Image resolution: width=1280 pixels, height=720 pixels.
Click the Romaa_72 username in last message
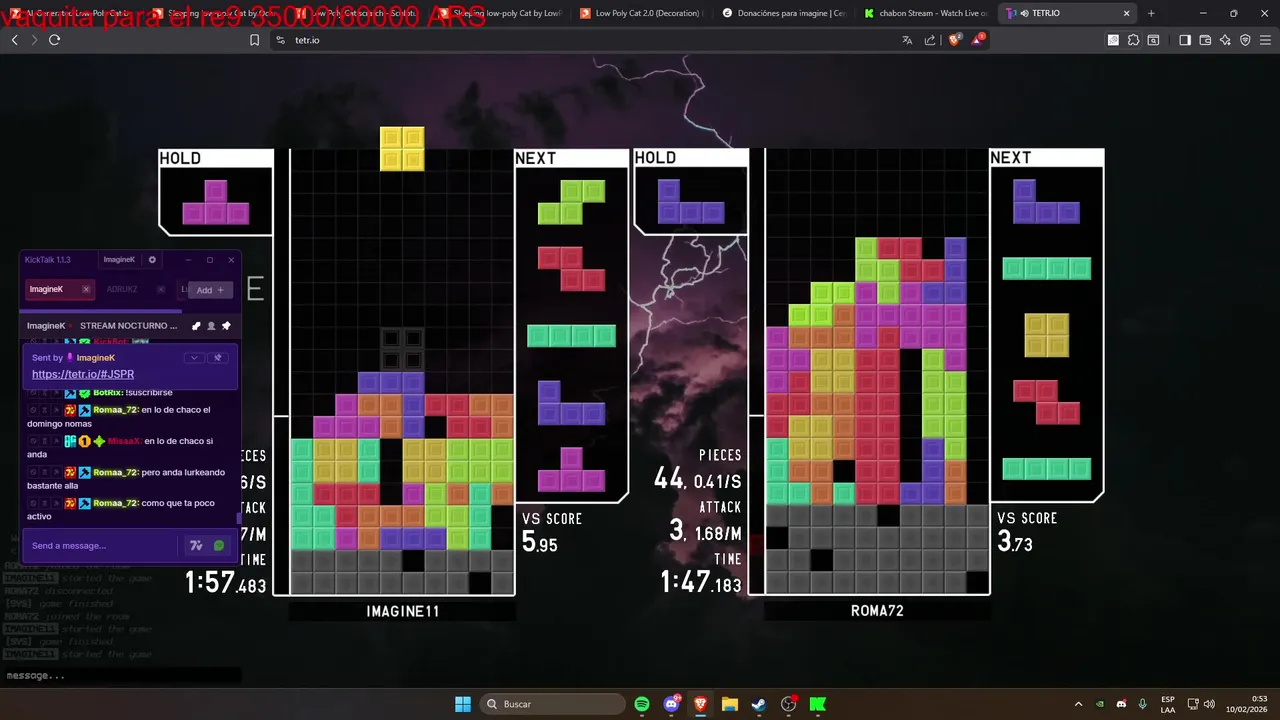click(115, 503)
